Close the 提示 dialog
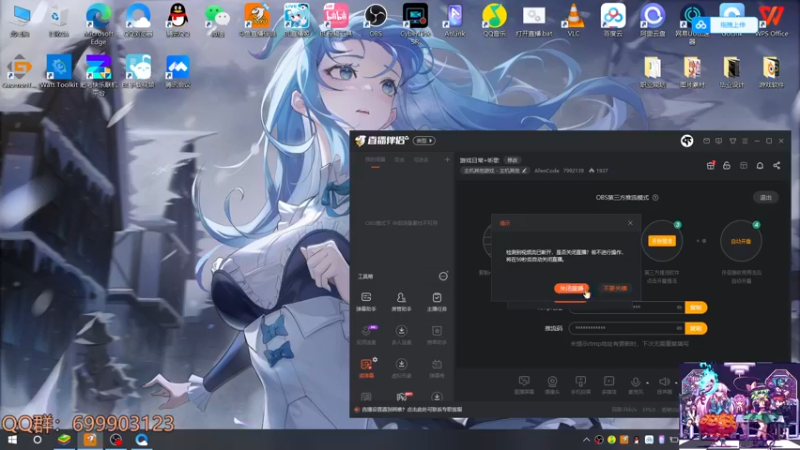 point(630,223)
